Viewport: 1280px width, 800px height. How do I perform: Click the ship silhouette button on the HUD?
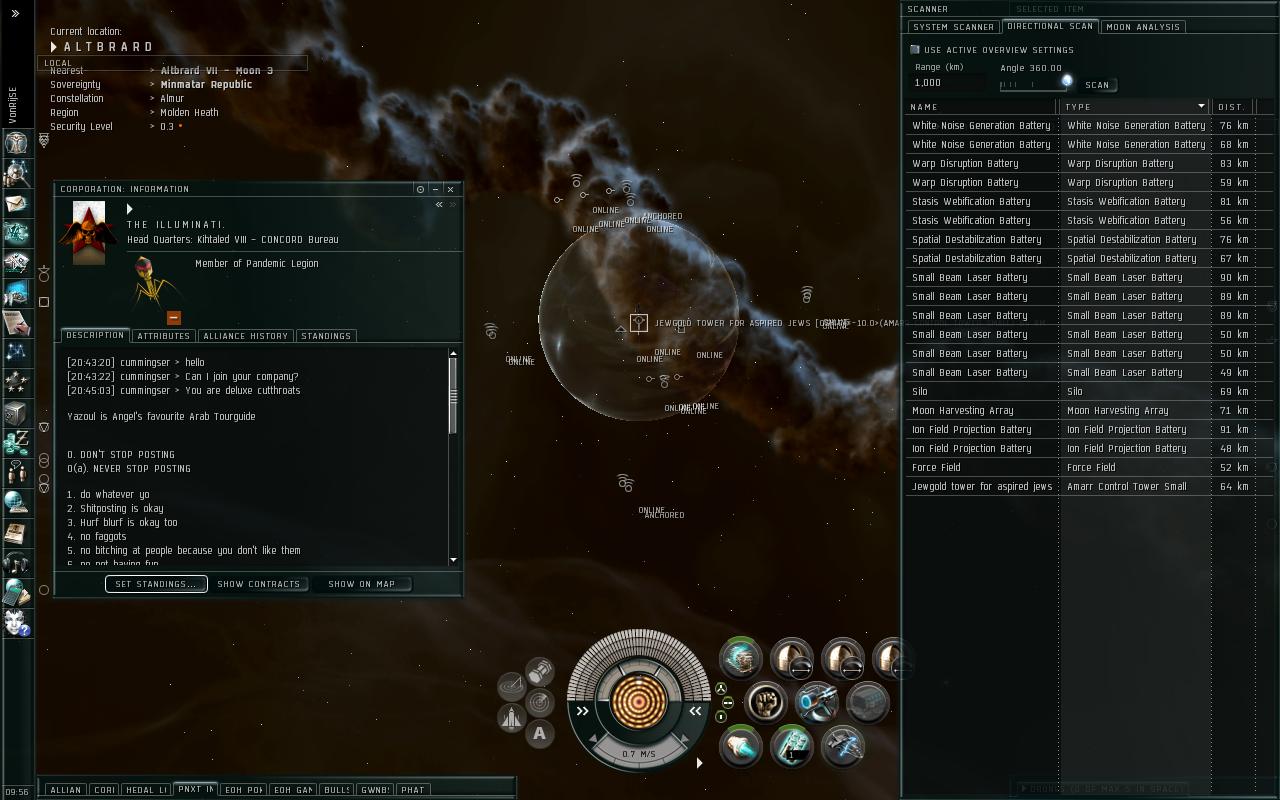click(x=512, y=718)
